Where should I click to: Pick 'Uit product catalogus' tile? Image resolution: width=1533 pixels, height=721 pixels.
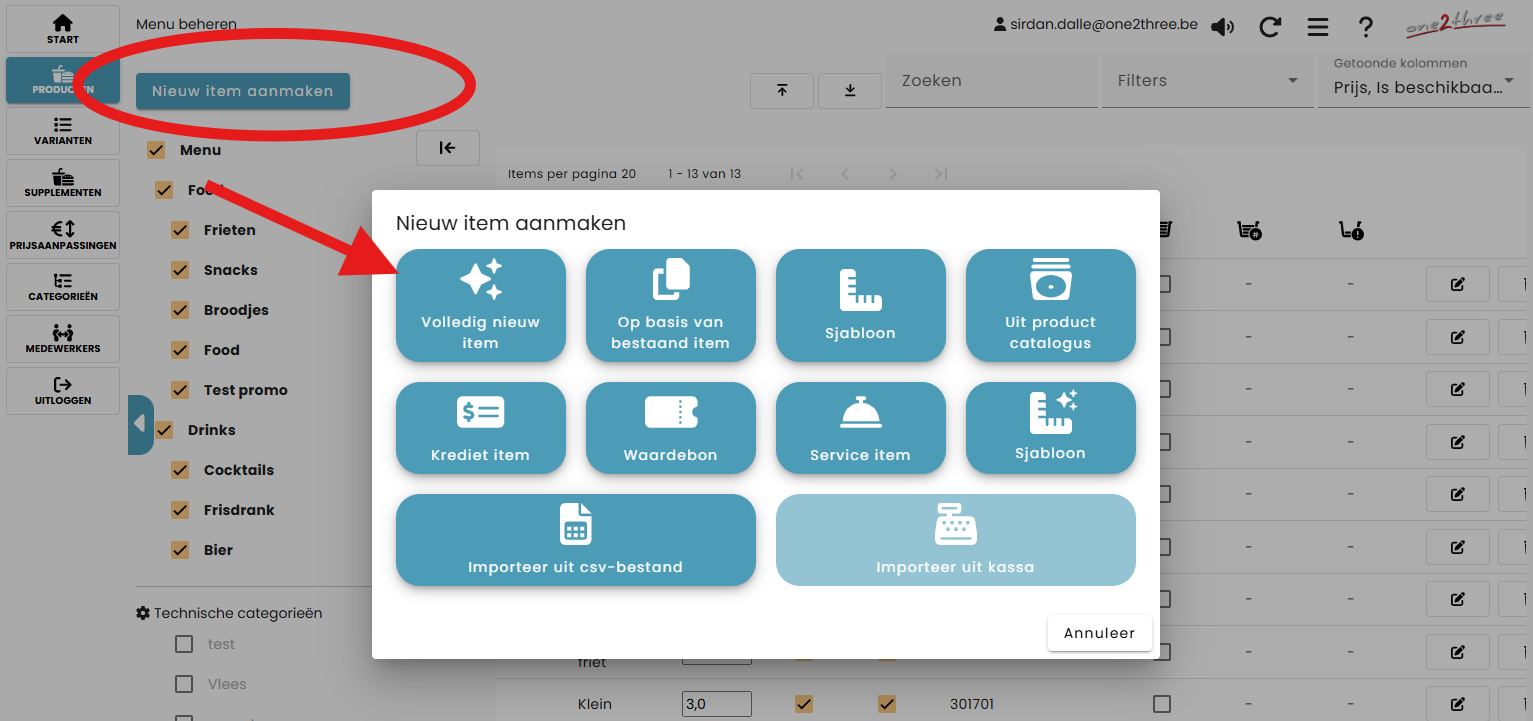(1050, 305)
